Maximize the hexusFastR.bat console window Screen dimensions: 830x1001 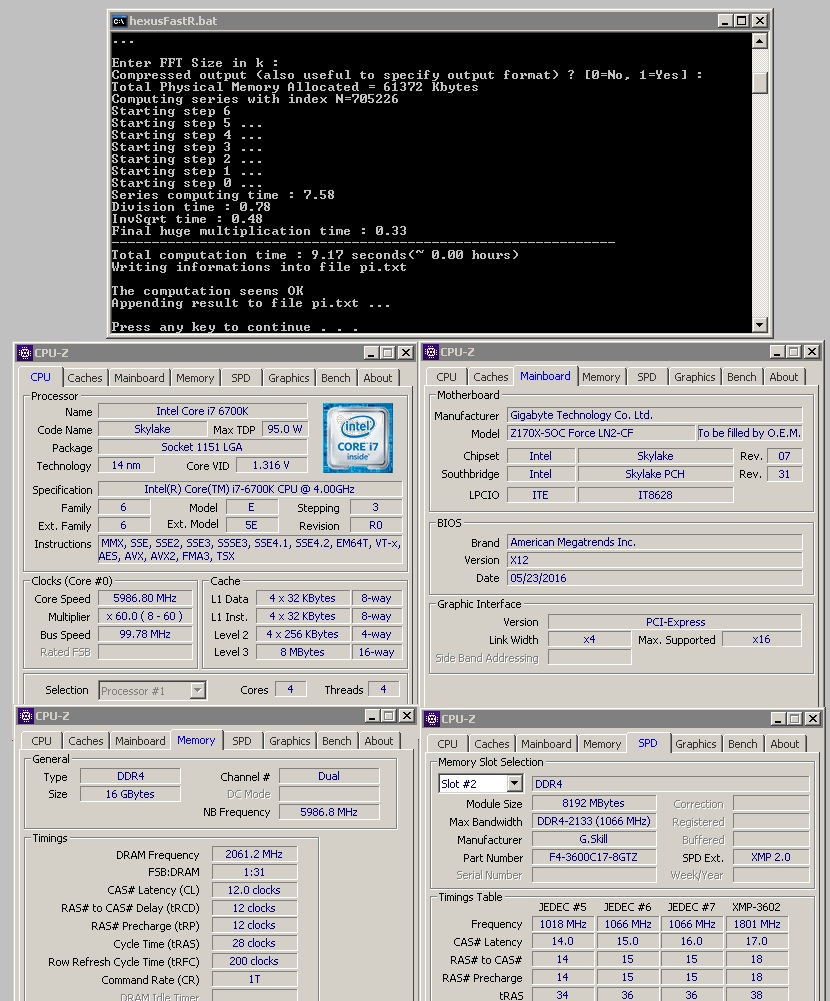pos(741,21)
